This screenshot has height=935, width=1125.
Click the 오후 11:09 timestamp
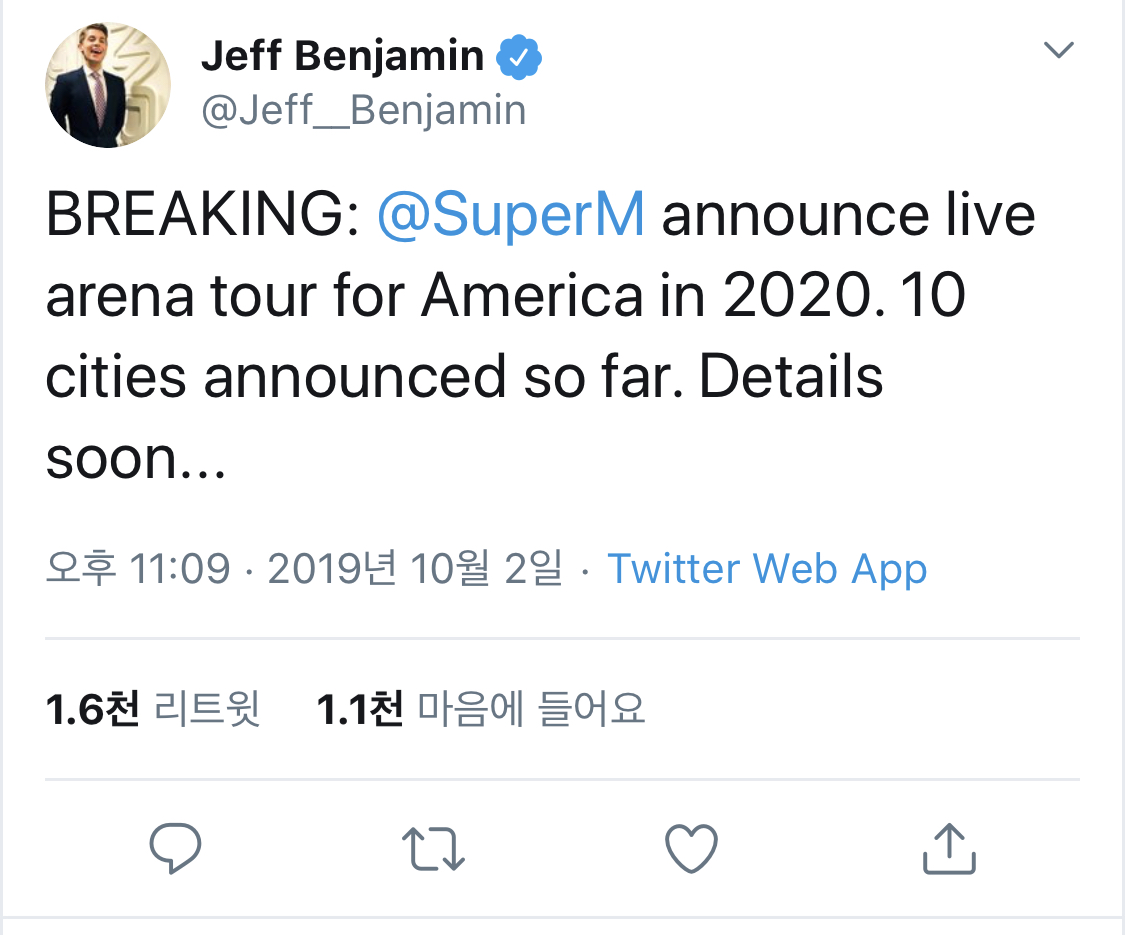coord(138,569)
